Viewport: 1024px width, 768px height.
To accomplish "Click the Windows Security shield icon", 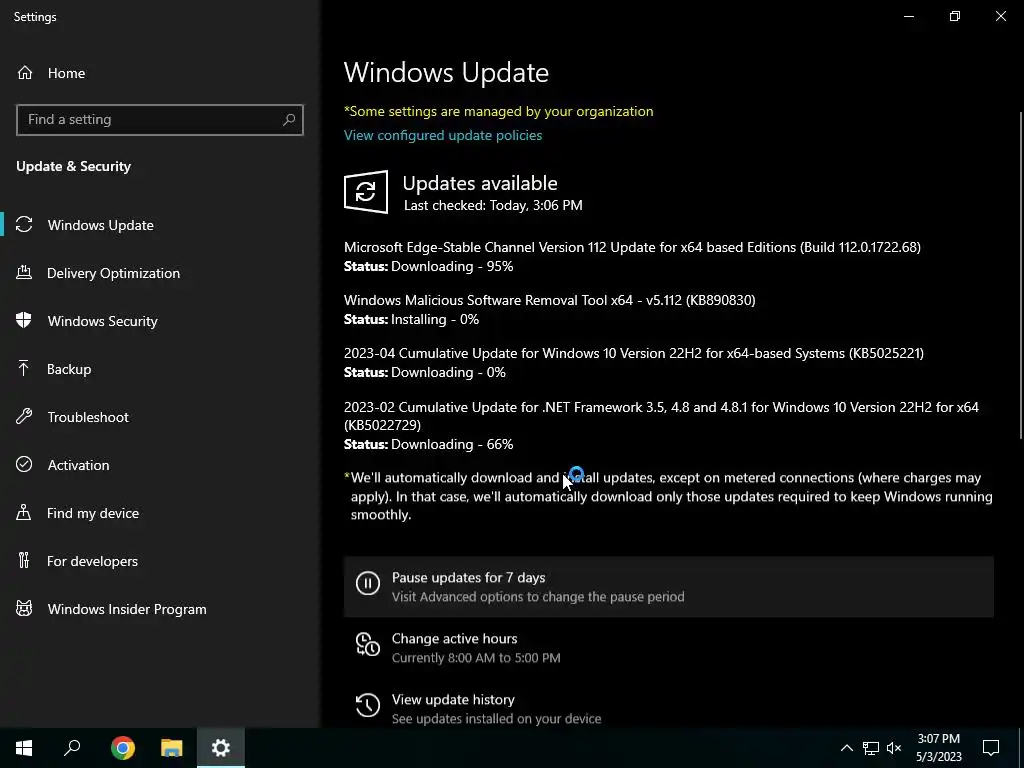I will (24, 321).
